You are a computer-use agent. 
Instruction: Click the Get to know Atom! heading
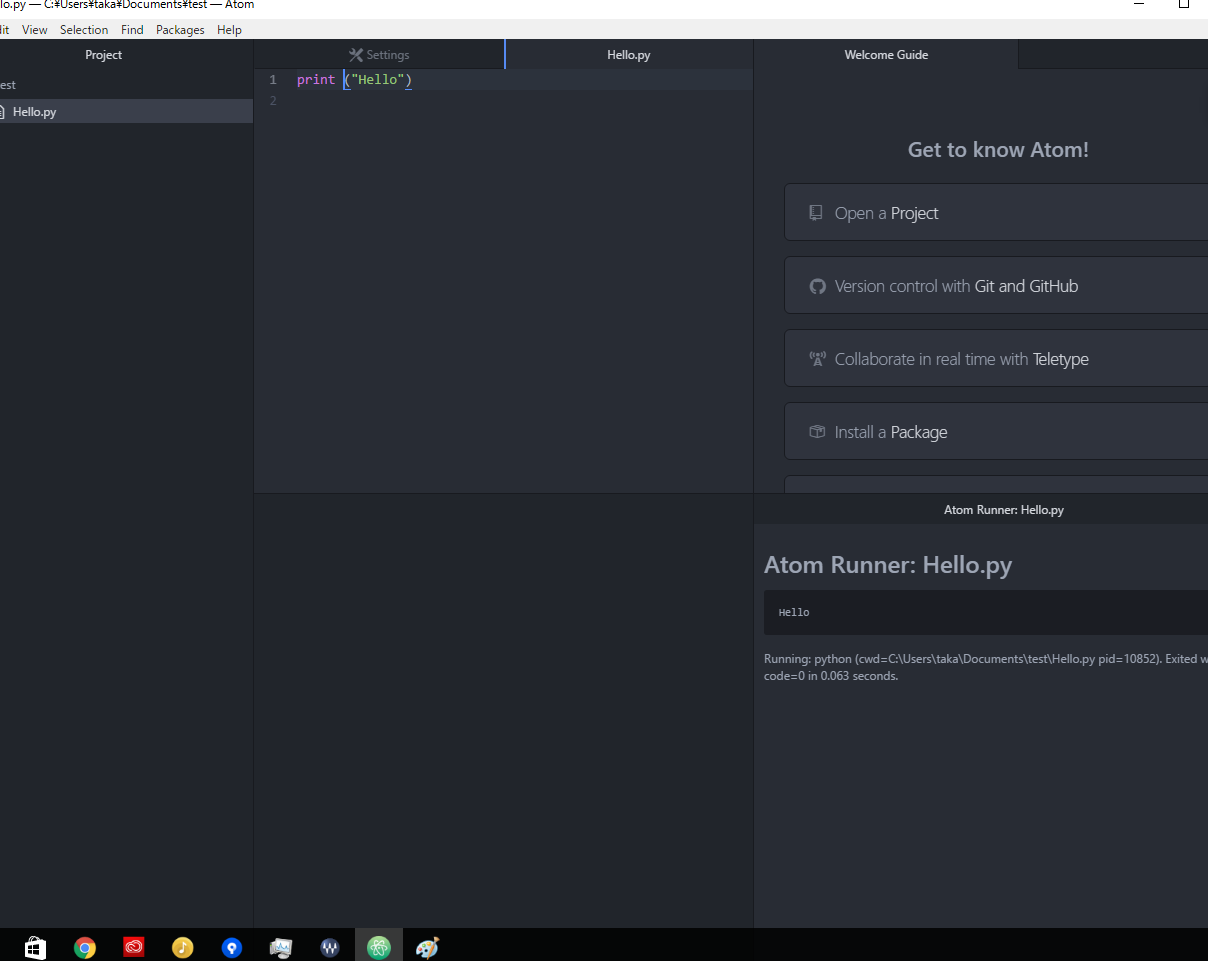(x=998, y=150)
